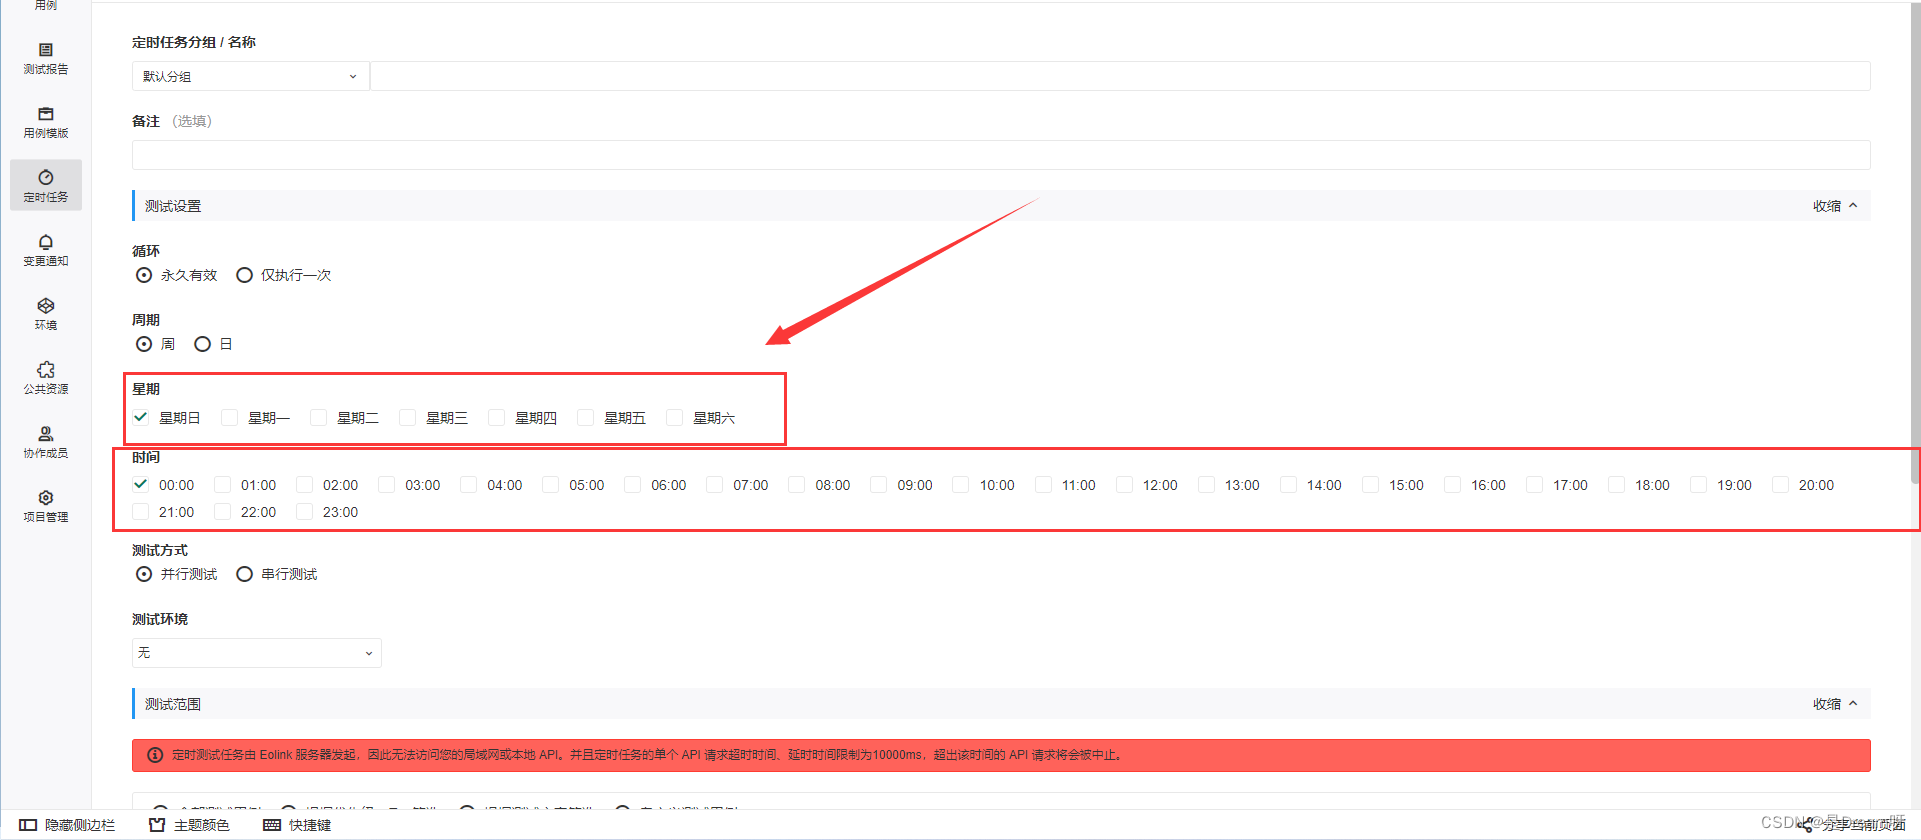Viewport: 1921px width, 840px height.
Task: Click the 备注 remarks input field
Action: (x=1001, y=155)
